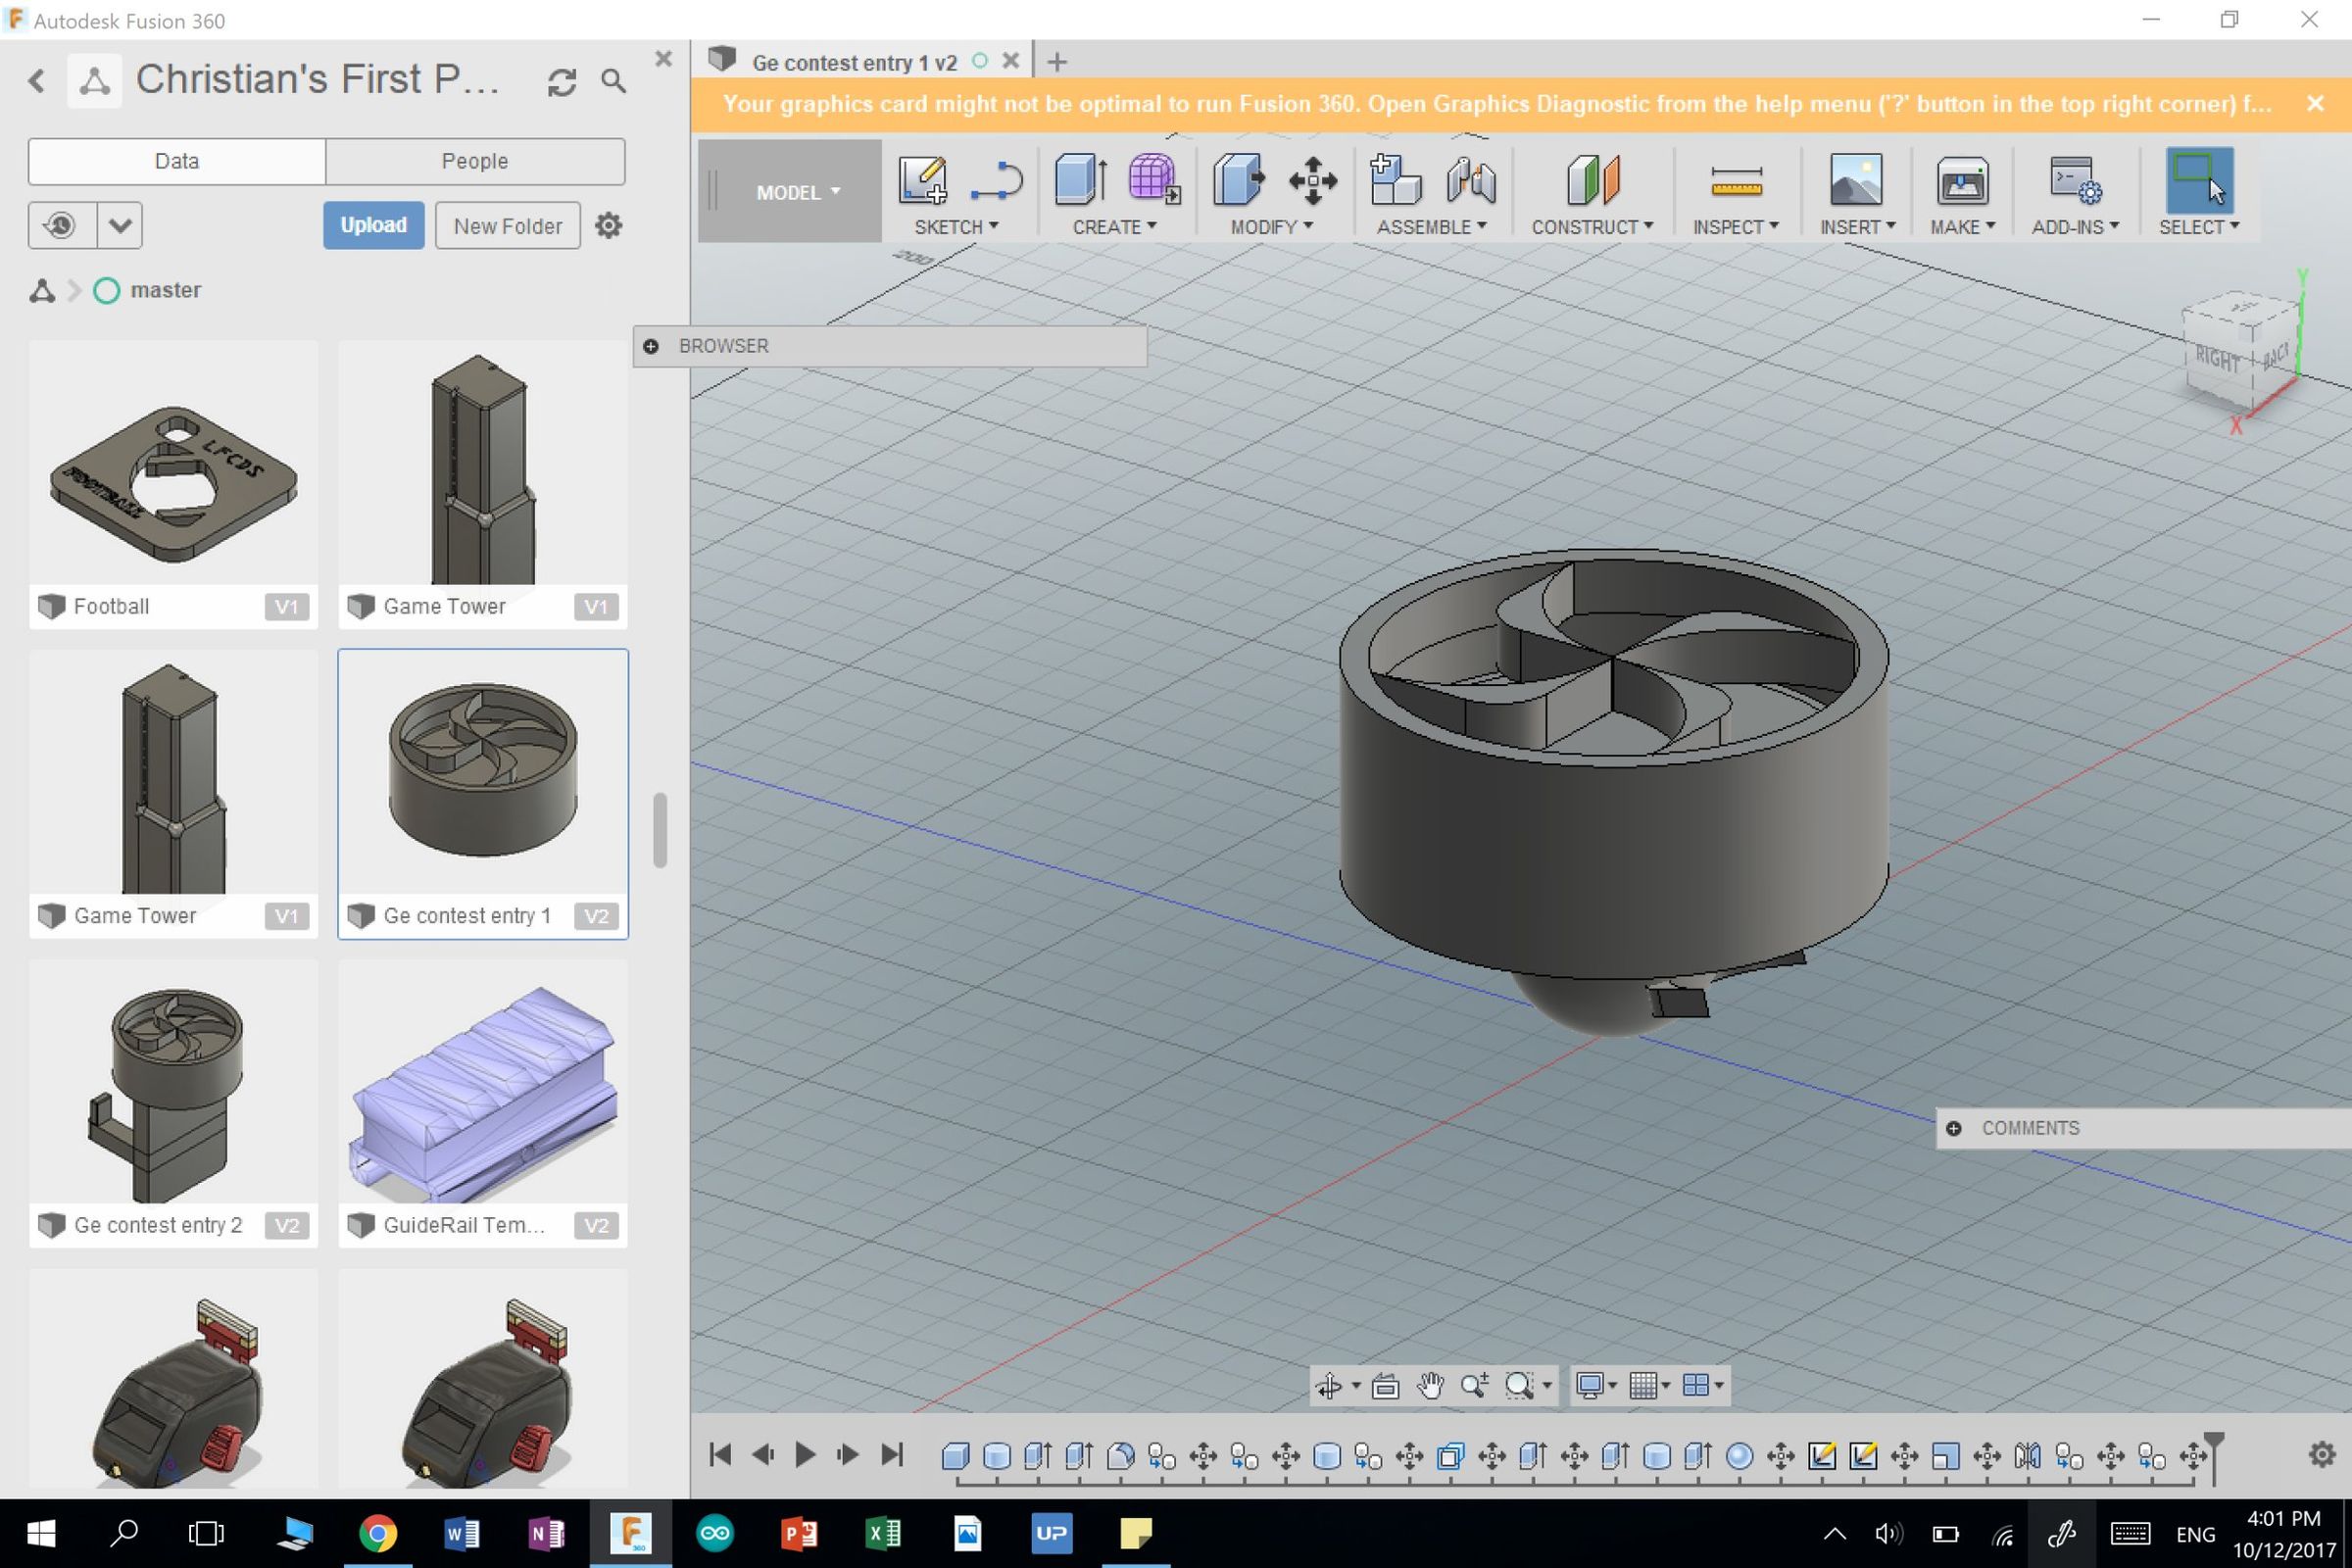The height and width of the screenshot is (1568, 2352).
Task: Open the display settings dropdown
Action: tap(1594, 1385)
